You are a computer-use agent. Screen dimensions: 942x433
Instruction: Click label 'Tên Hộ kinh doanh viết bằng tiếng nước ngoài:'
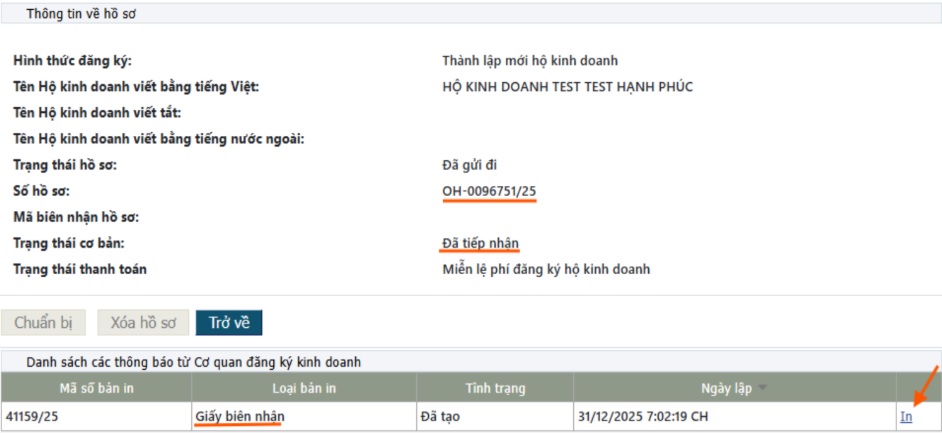pos(159,139)
